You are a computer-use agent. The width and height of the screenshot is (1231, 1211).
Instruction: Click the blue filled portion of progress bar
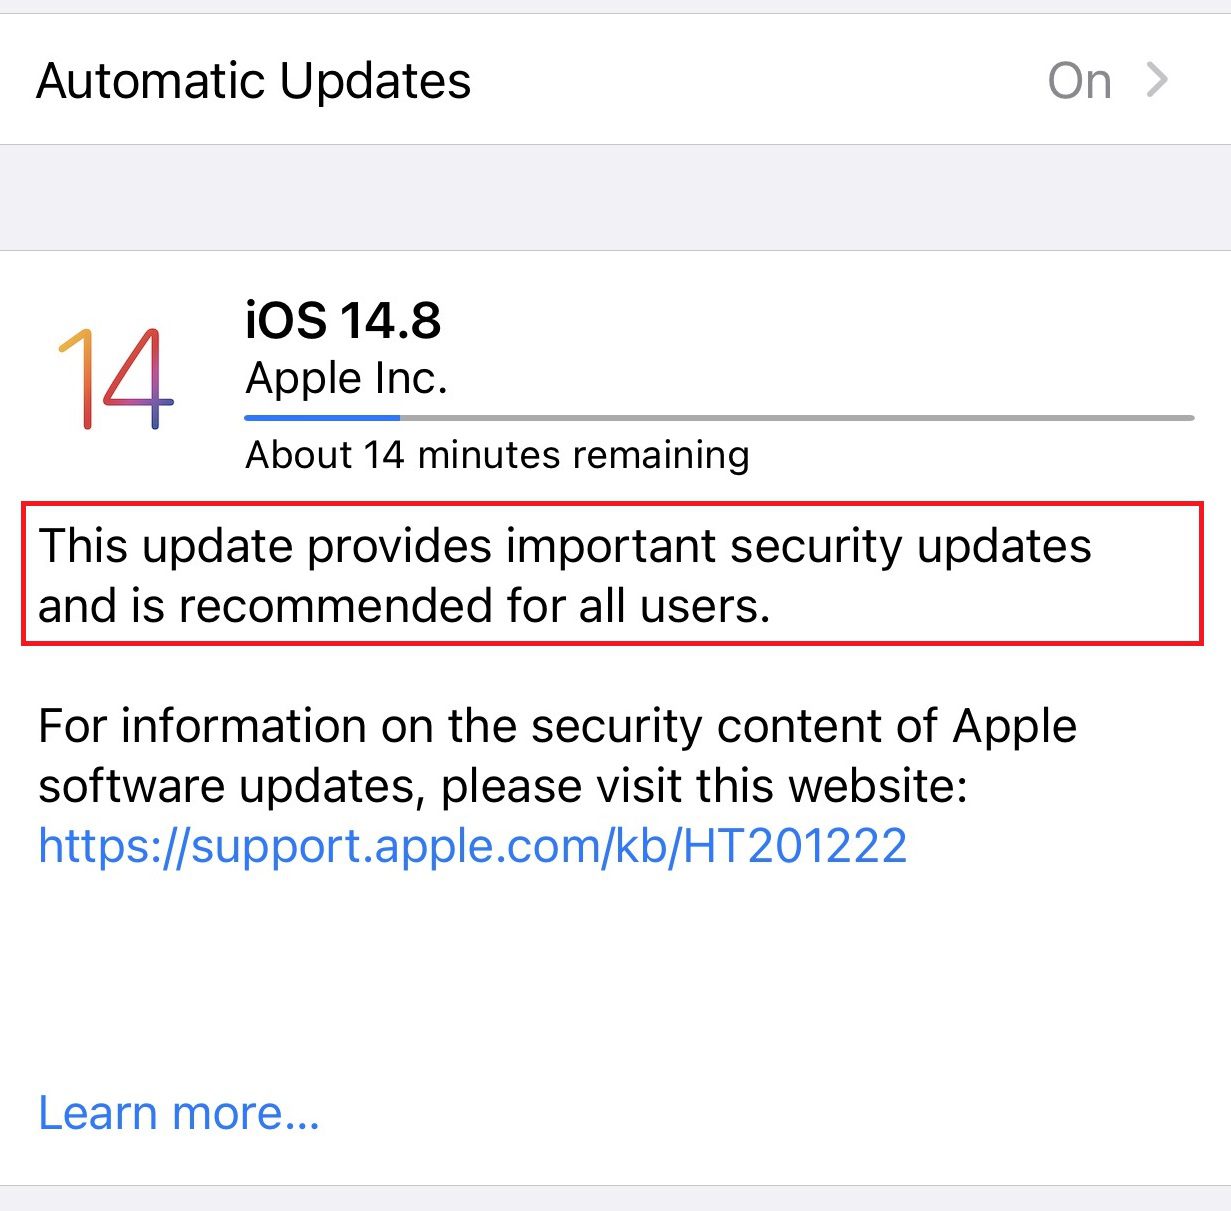click(322, 418)
